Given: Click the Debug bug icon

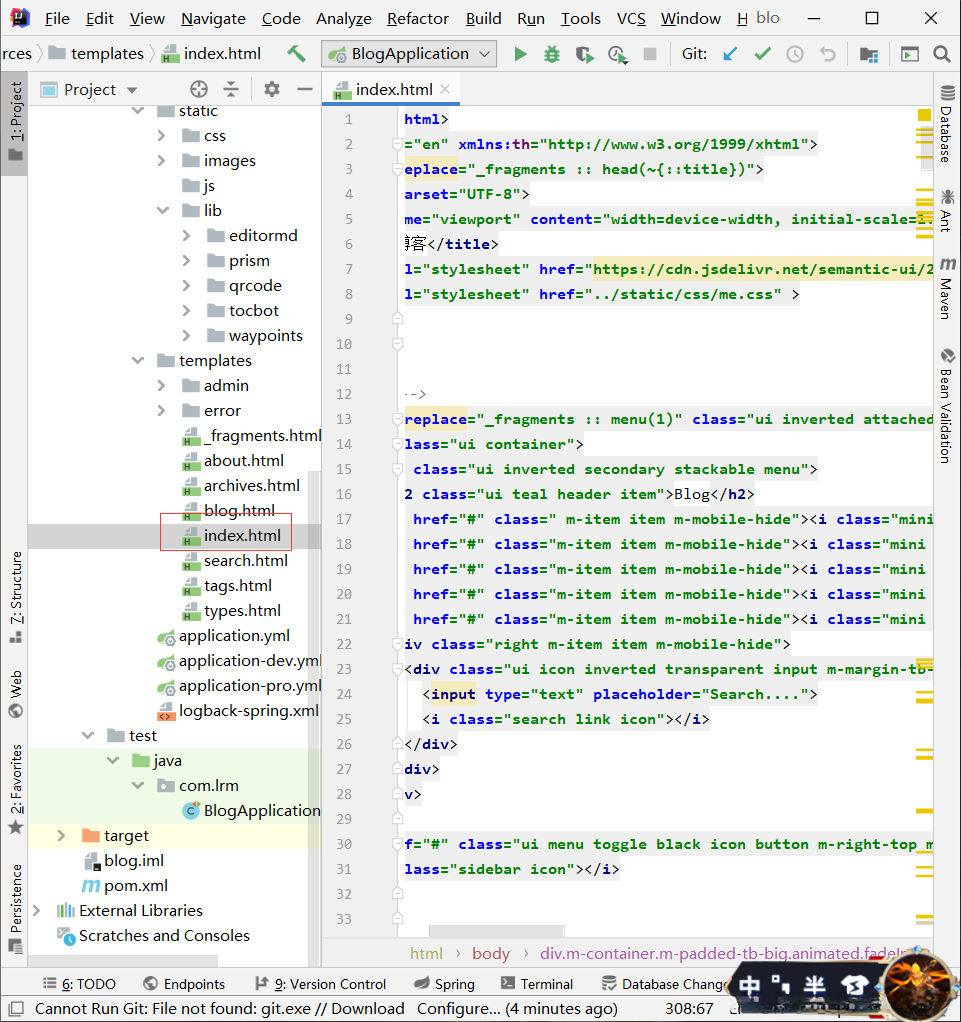Looking at the screenshot, I should (552, 54).
